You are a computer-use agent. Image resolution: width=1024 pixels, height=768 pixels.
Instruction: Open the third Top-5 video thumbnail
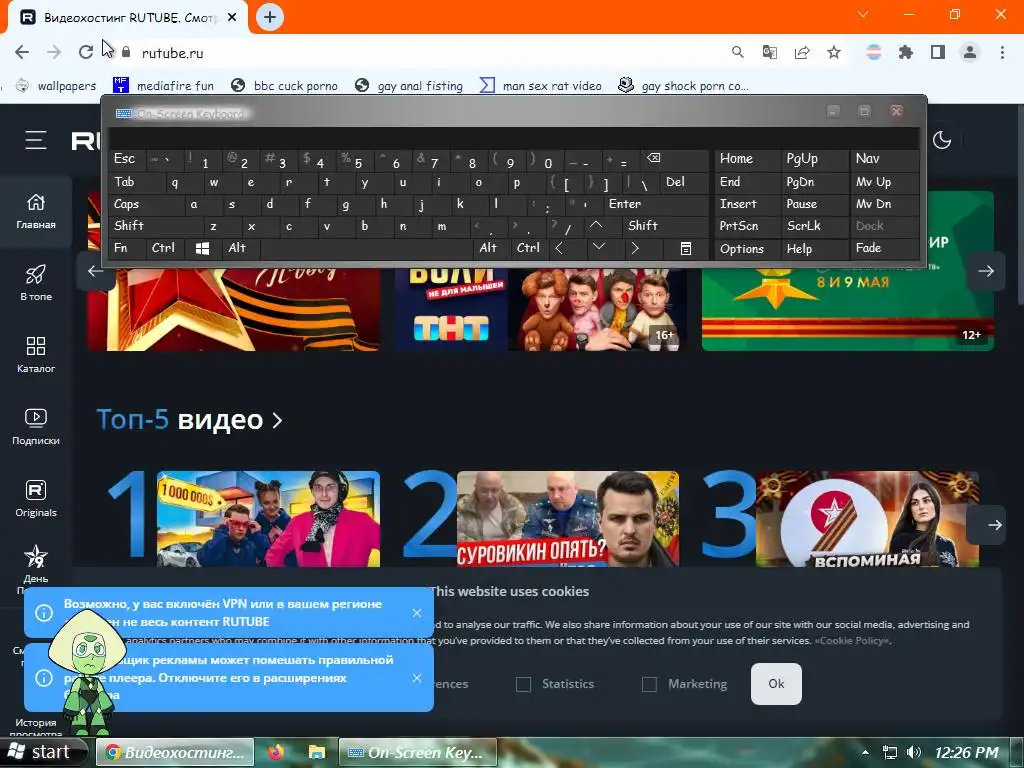click(867, 519)
